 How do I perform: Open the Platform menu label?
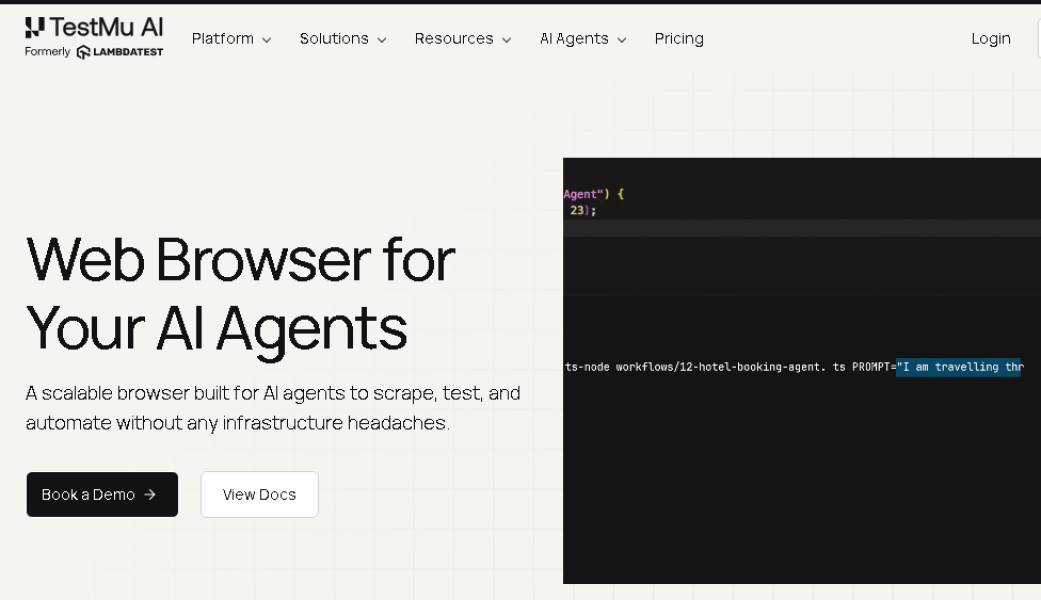coord(224,39)
